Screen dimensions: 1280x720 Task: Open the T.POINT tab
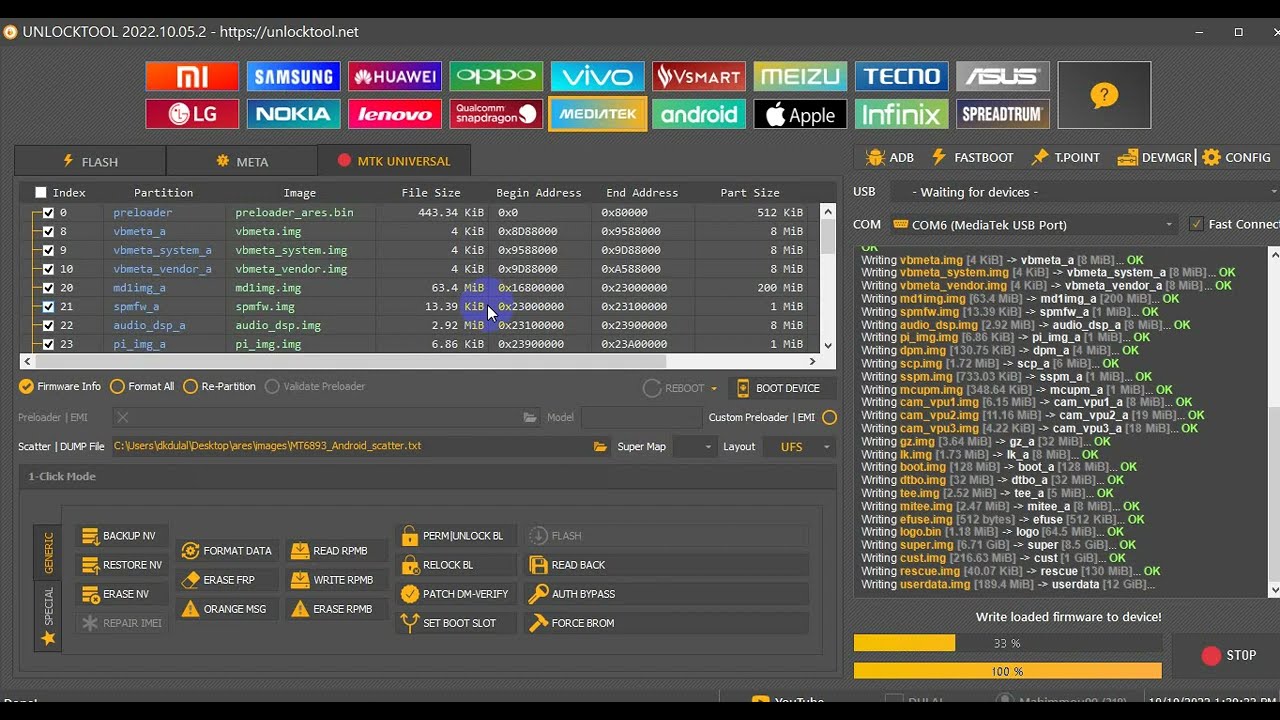tap(1066, 158)
